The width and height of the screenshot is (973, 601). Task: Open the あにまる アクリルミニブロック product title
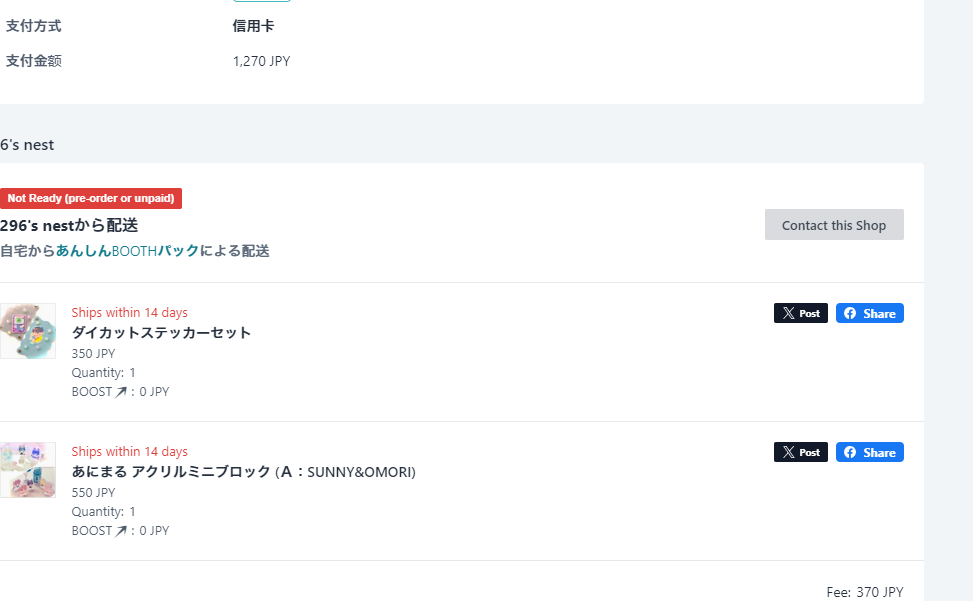click(x=243, y=471)
